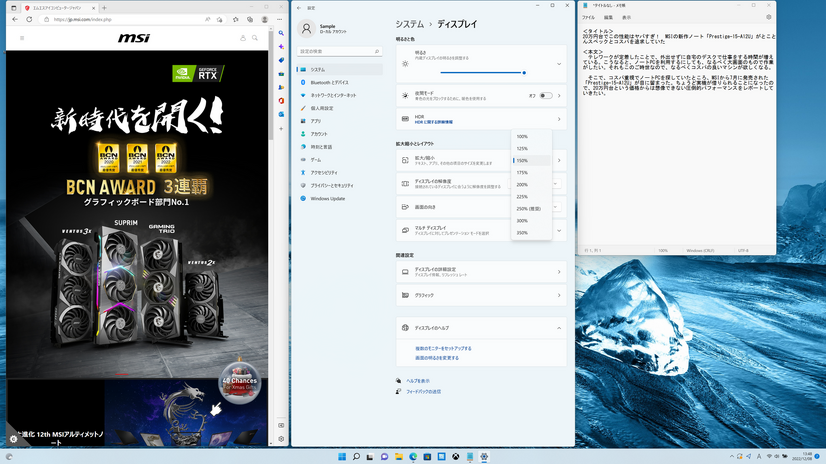
Task: Click フィードバックの送信 link
Action: point(424,392)
